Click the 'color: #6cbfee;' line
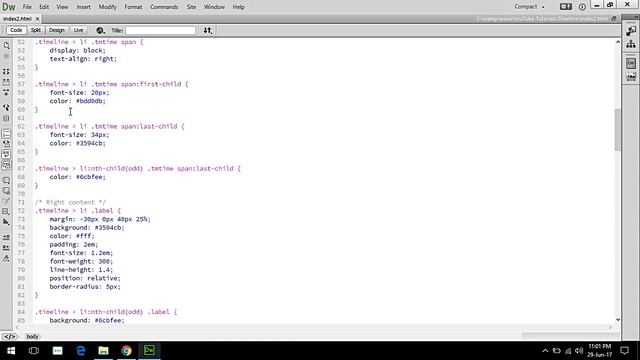Viewport: 640px width, 360px height. point(78,177)
